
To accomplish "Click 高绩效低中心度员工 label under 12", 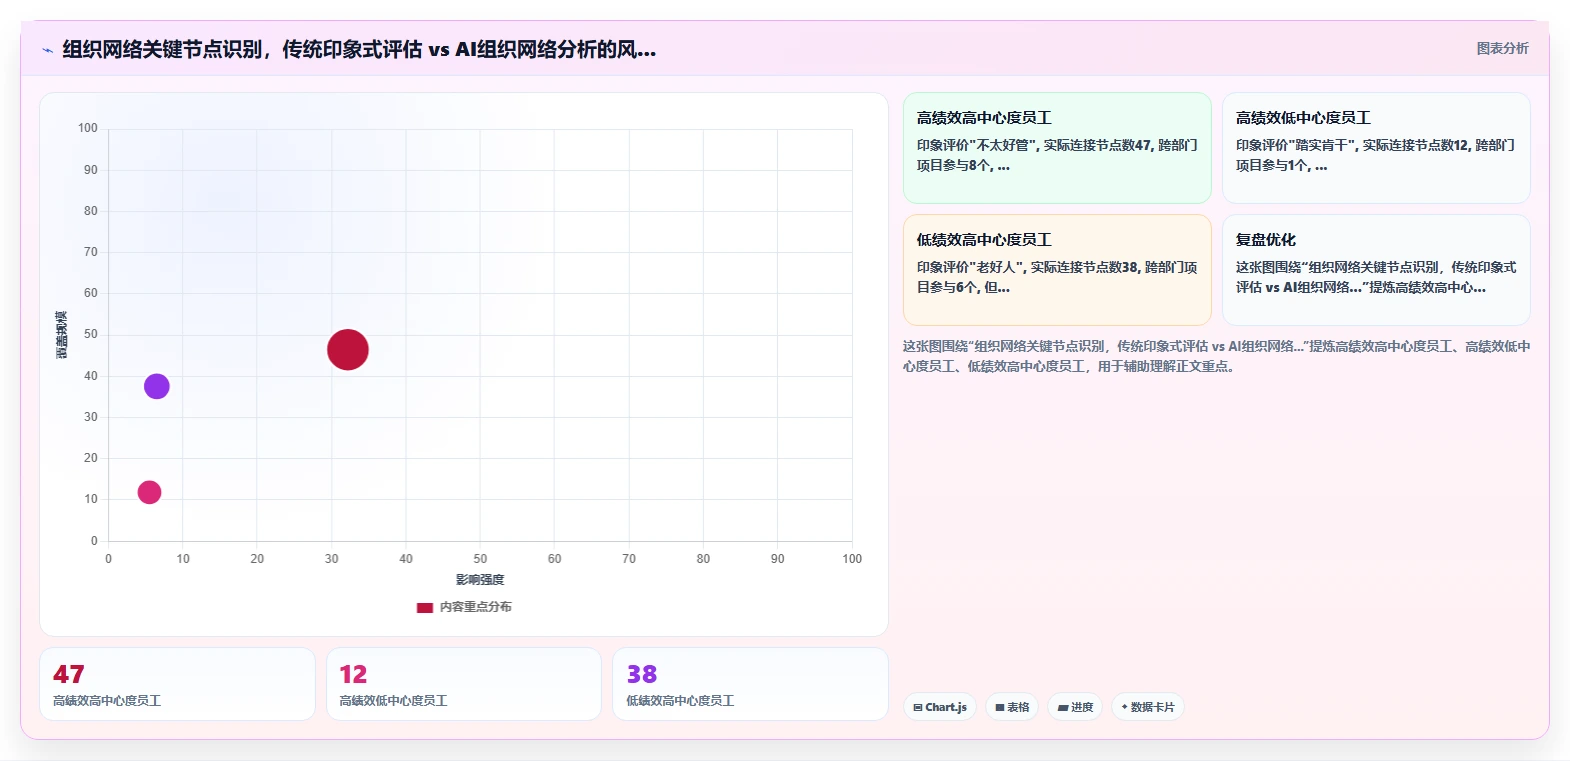I will point(393,701).
